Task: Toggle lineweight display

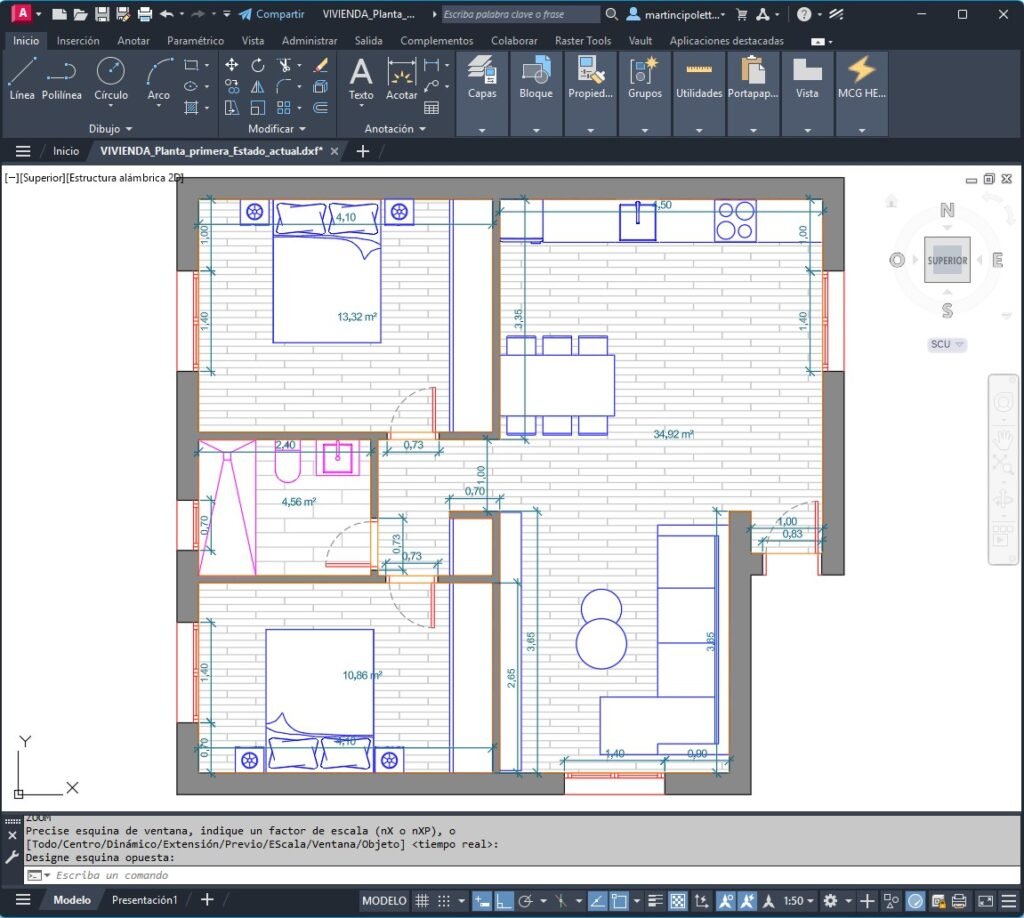Action: point(656,901)
